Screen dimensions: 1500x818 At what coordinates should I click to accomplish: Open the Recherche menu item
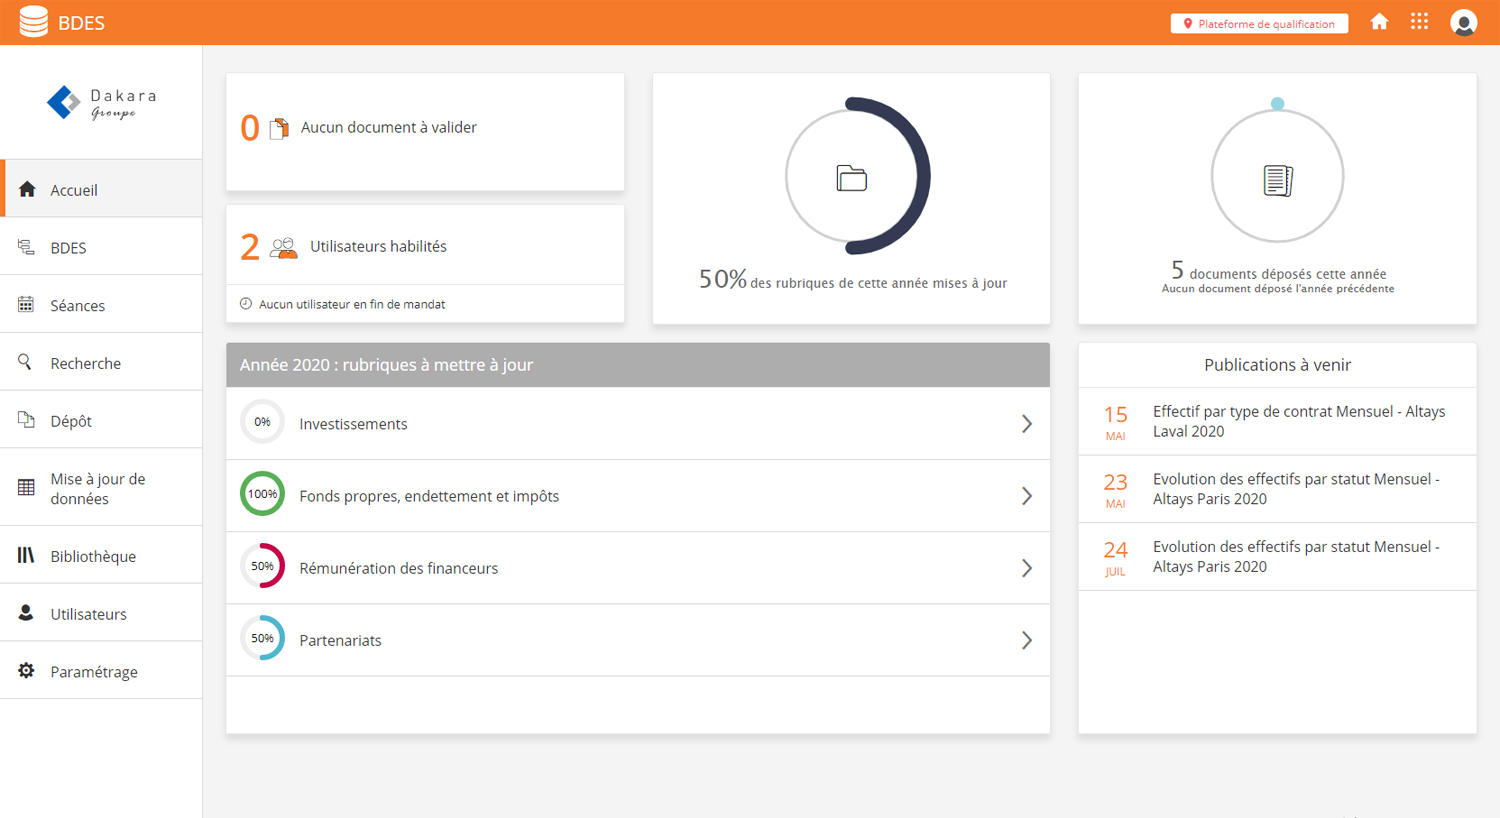coord(101,363)
